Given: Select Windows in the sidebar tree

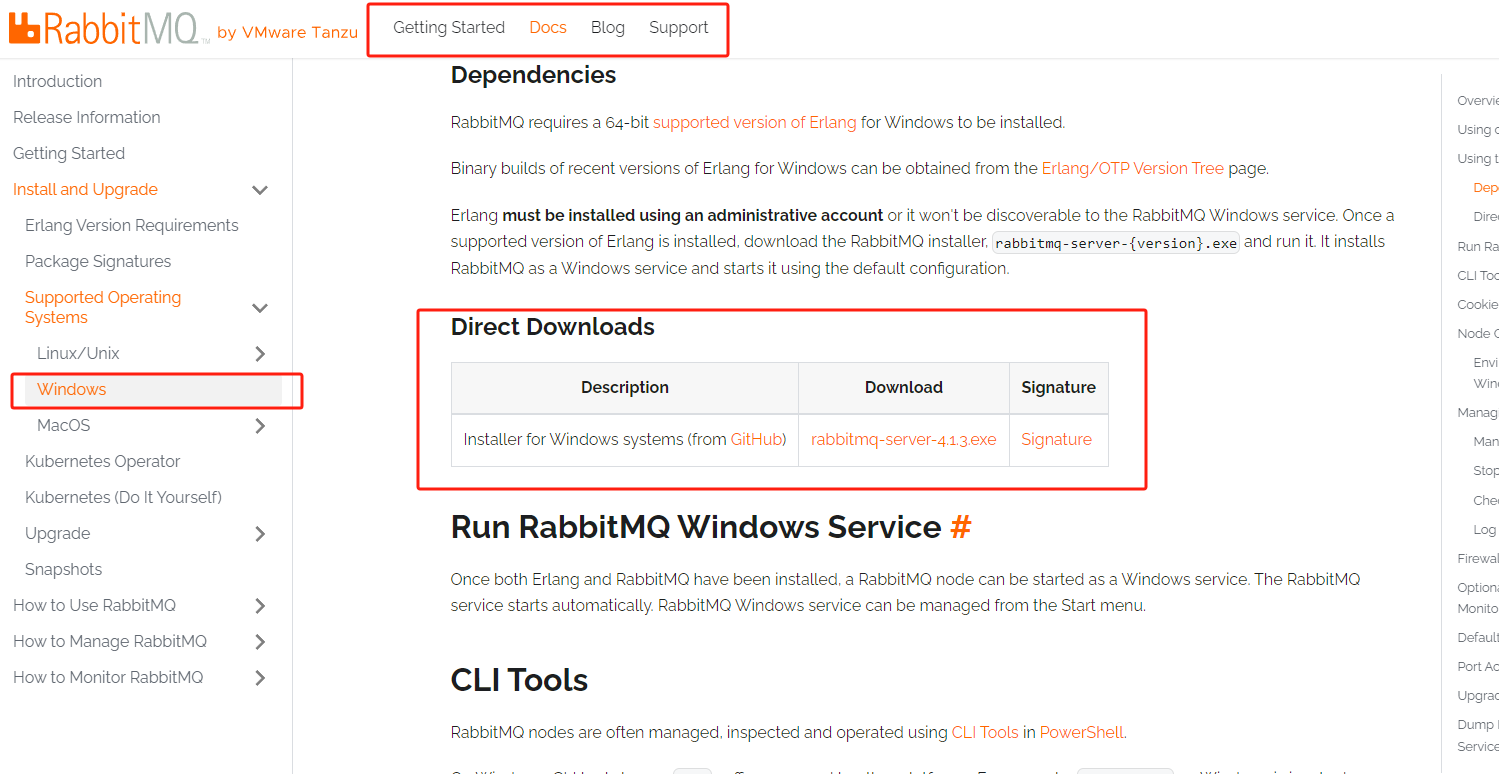Looking at the screenshot, I should [71, 390].
